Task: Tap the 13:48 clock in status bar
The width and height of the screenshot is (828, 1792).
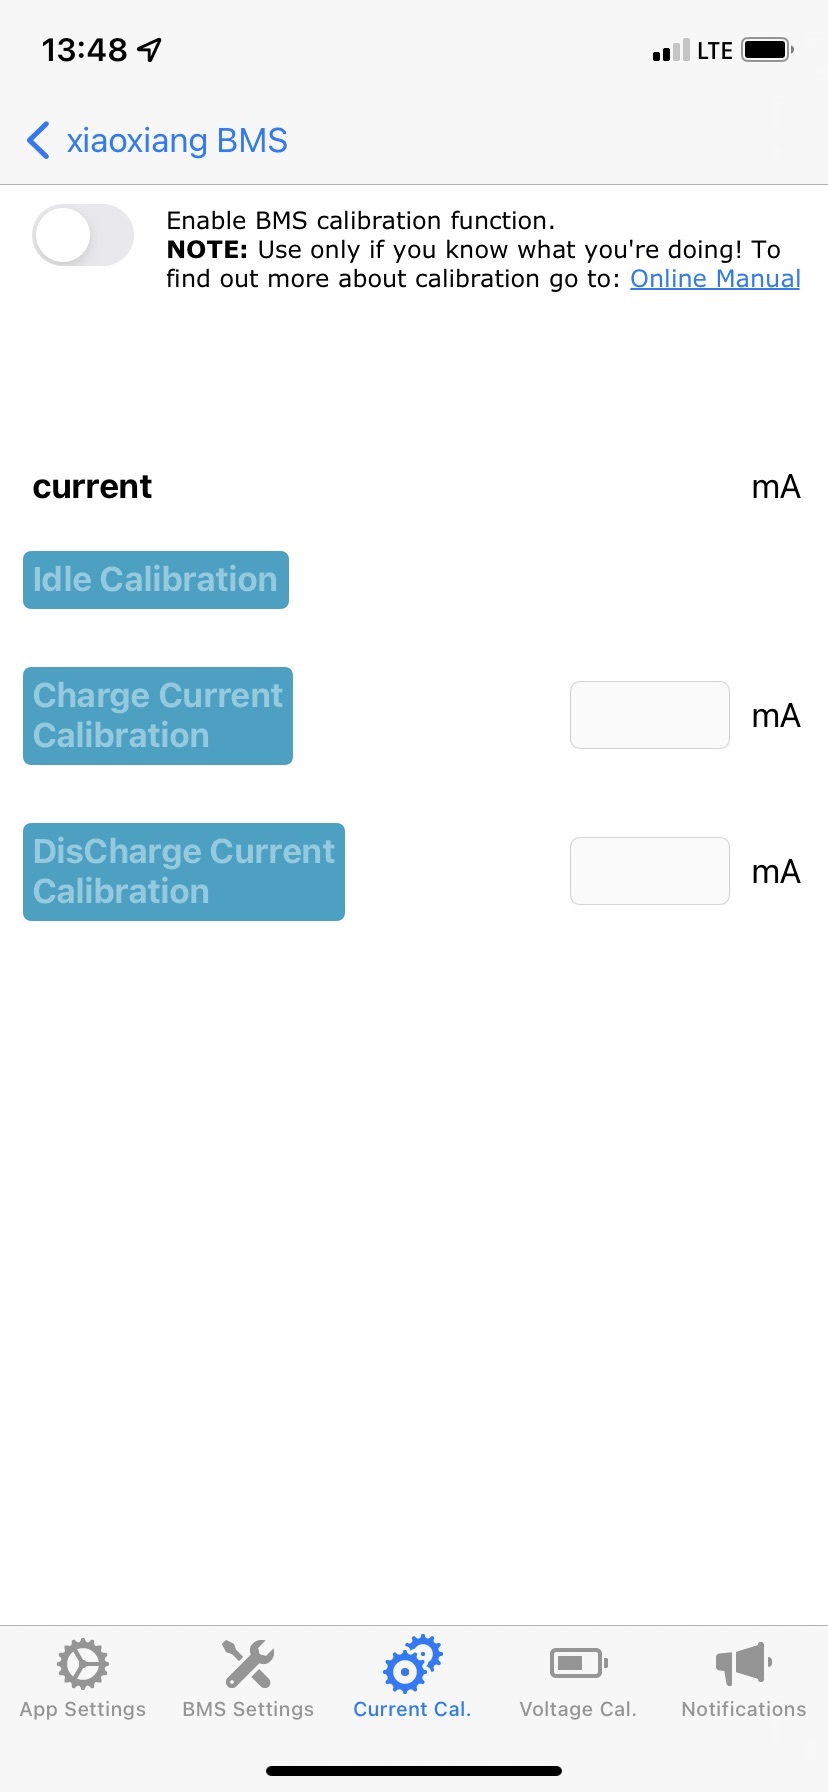Action: [x=85, y=49]
